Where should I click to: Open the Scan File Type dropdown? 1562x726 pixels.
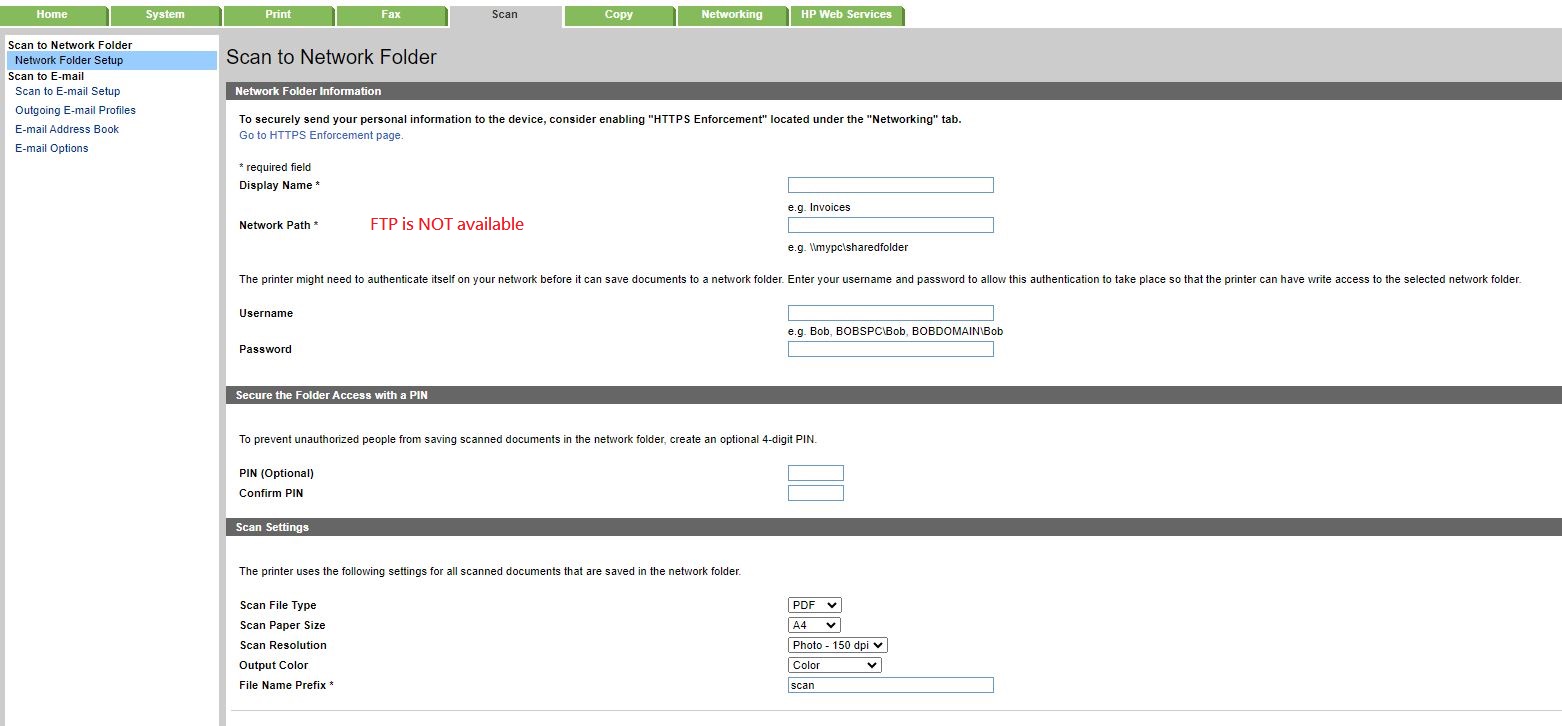[x=815, y=605]
